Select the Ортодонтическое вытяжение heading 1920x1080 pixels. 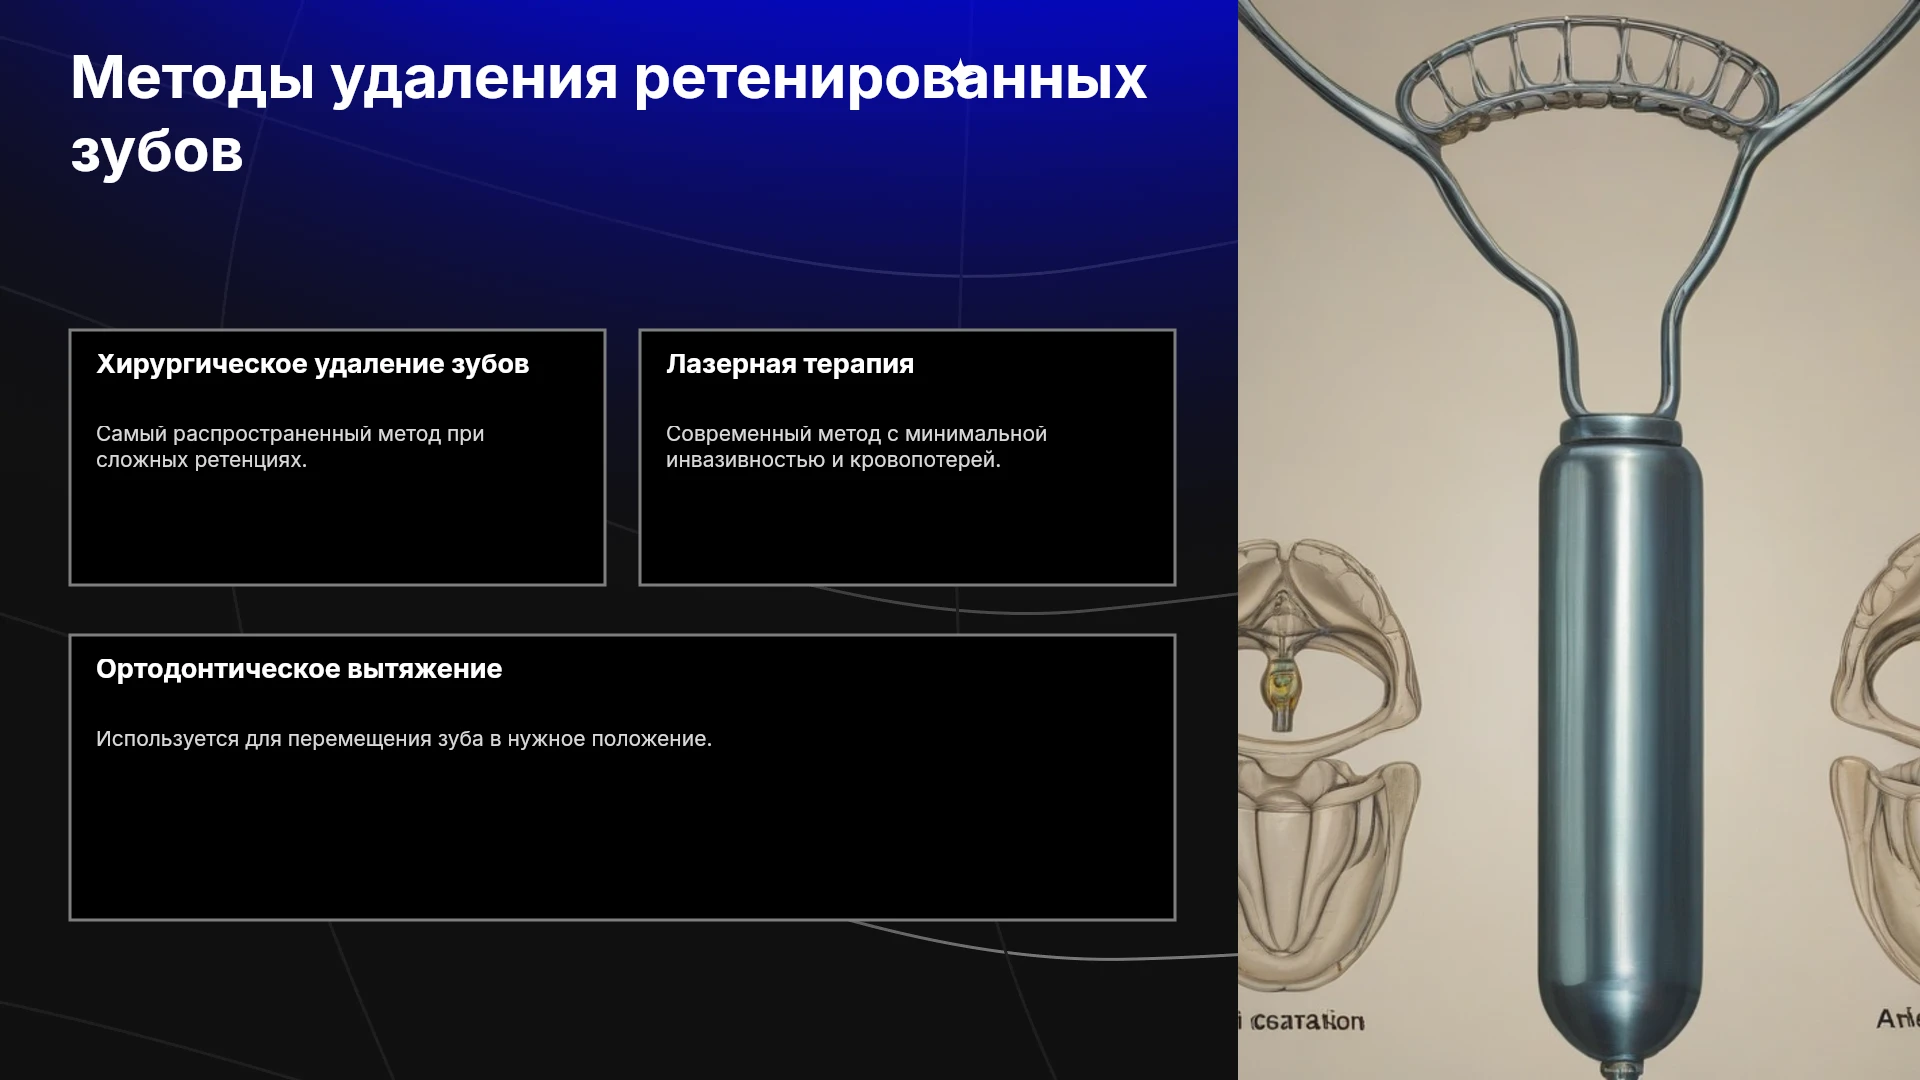(x=299, y=669)
